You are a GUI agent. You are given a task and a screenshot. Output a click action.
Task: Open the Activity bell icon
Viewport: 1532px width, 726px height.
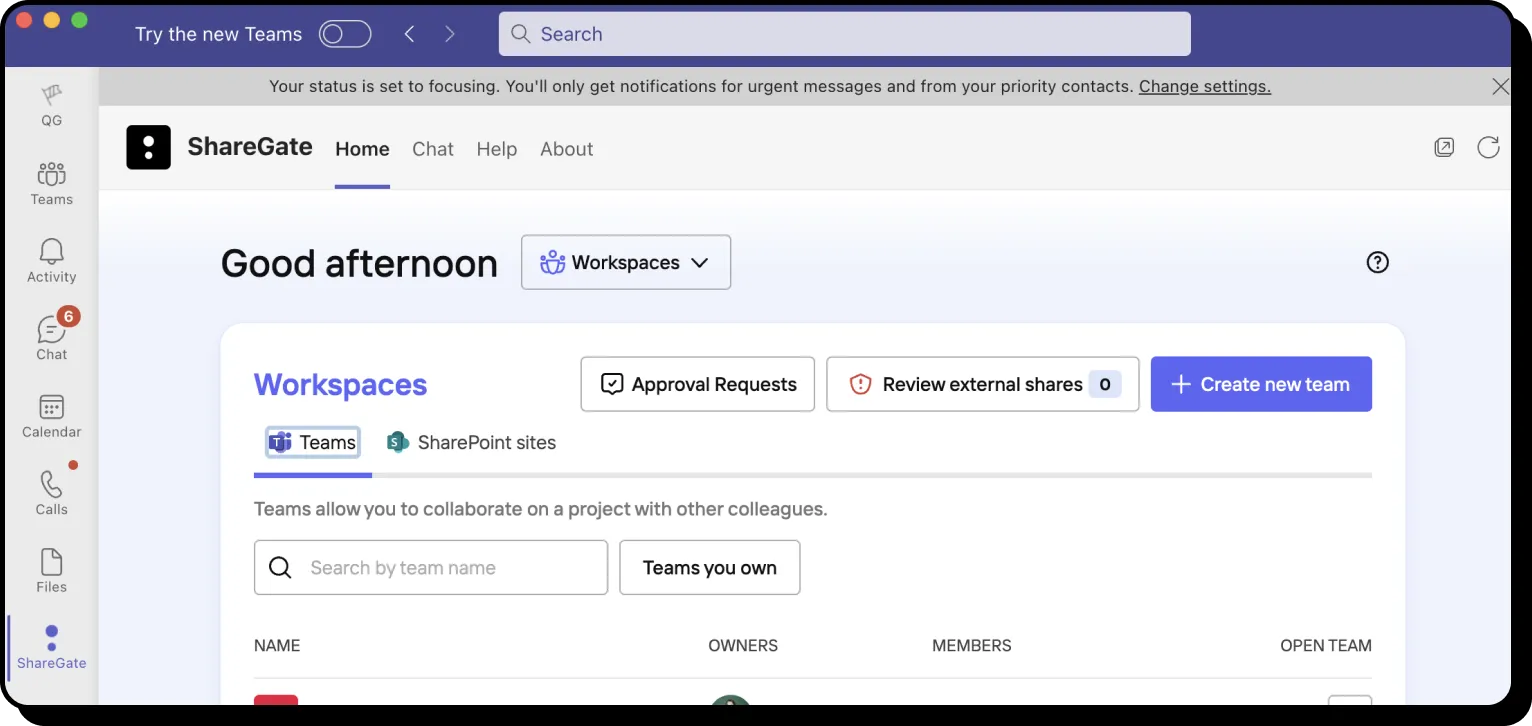point(51,260)
